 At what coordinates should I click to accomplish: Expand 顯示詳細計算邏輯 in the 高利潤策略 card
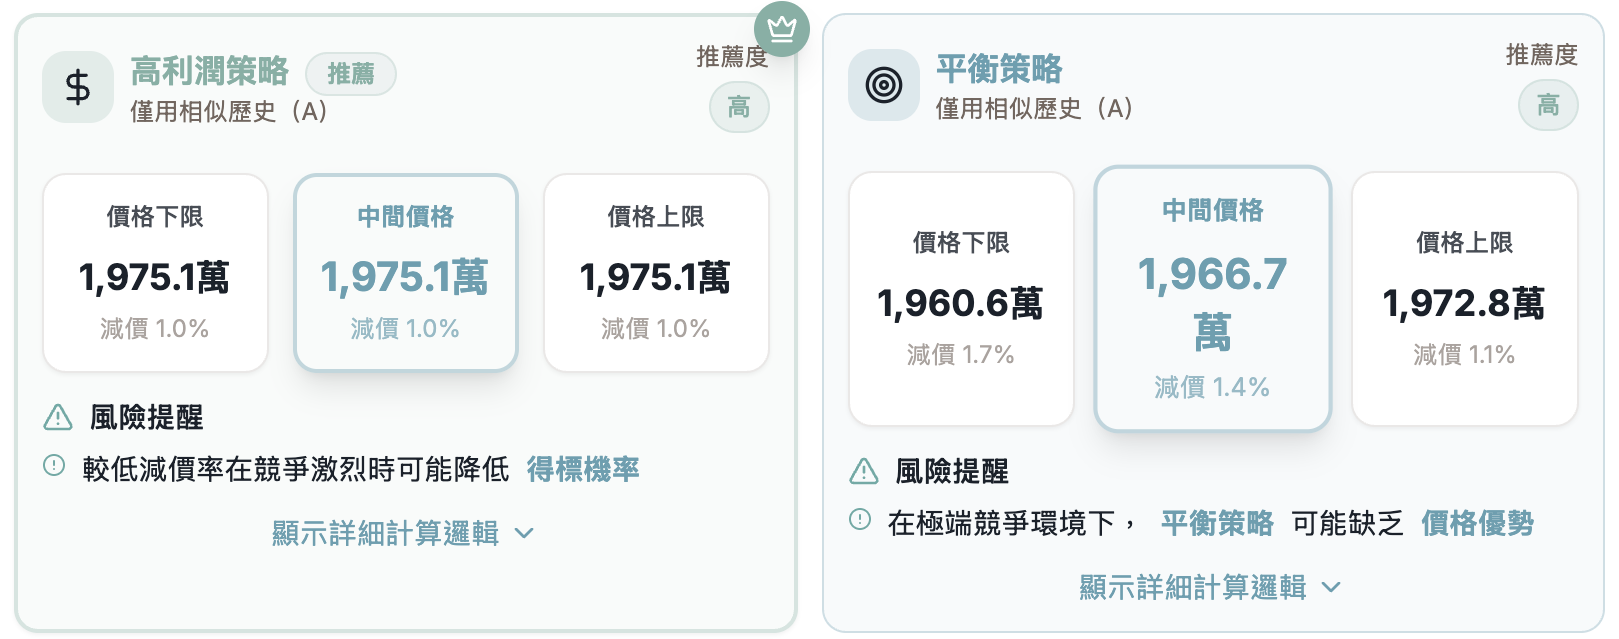click(x=386, y=533)
